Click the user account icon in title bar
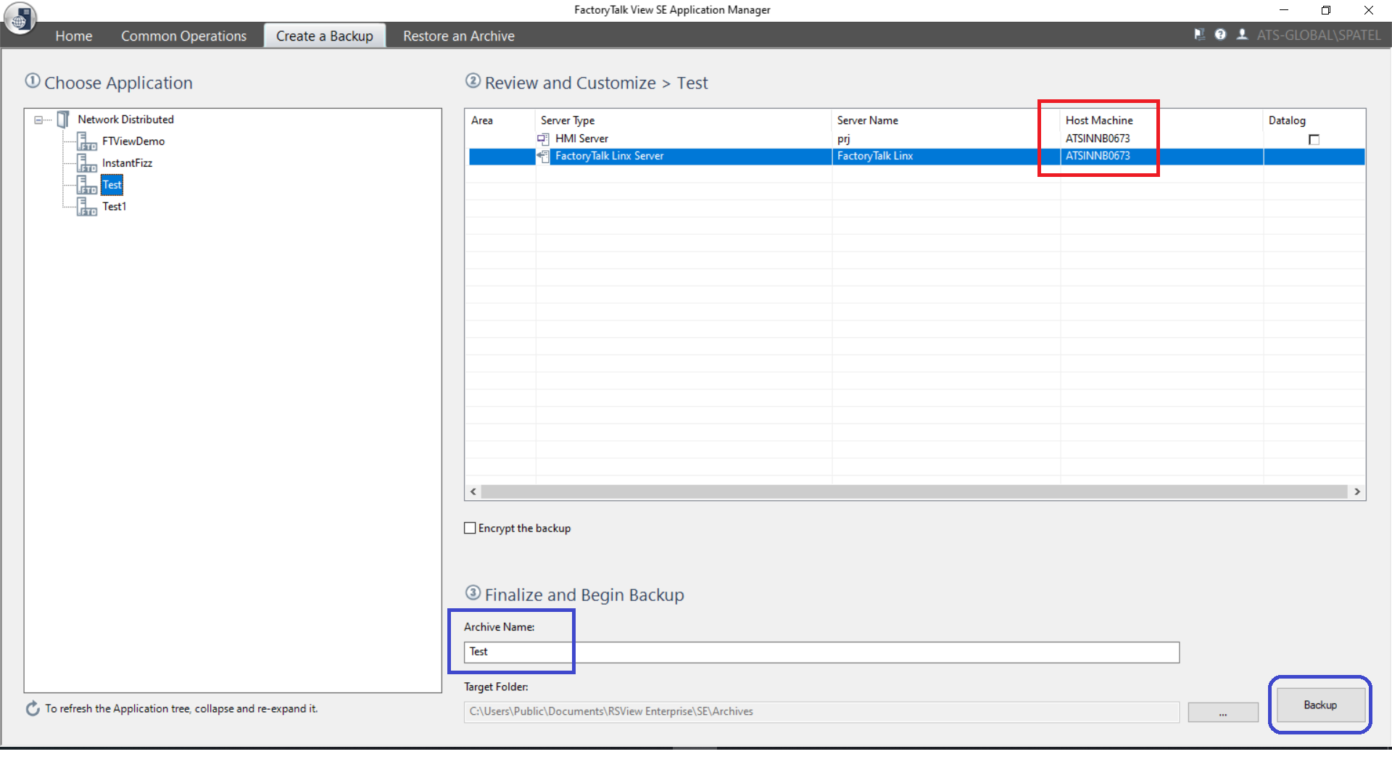Viewport: 1392px width, 783px height. 1242,34
